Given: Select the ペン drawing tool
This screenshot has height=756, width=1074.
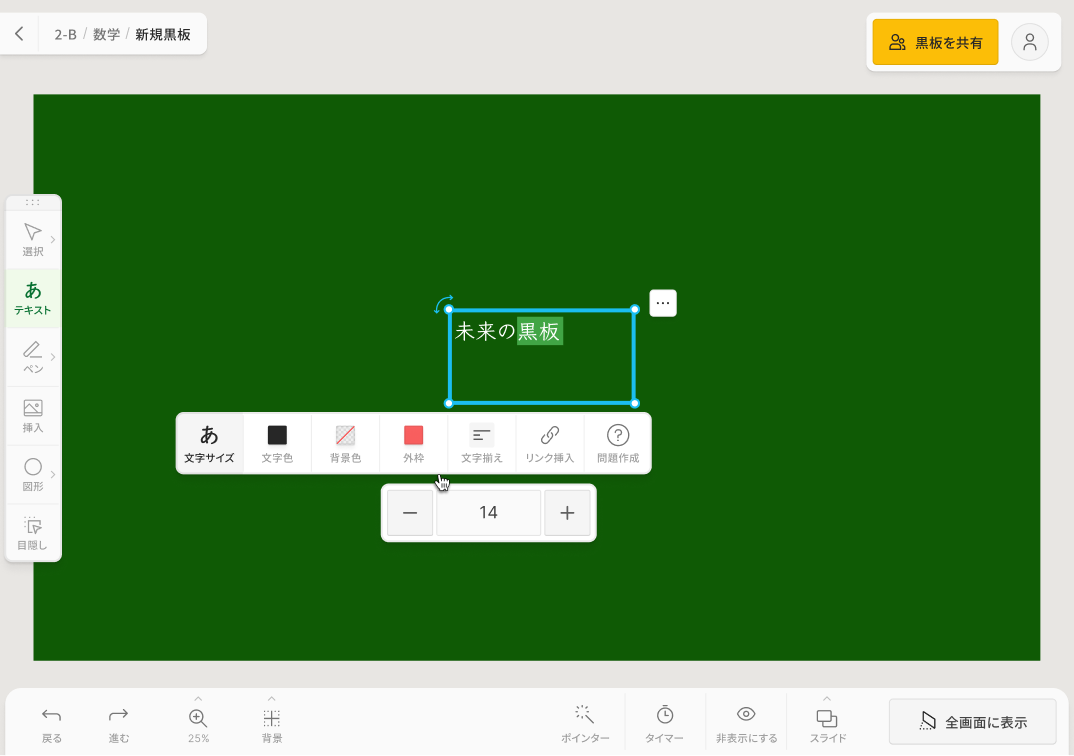Looking at the screenshot, I should pyautogui.click(x=33, y=357).
